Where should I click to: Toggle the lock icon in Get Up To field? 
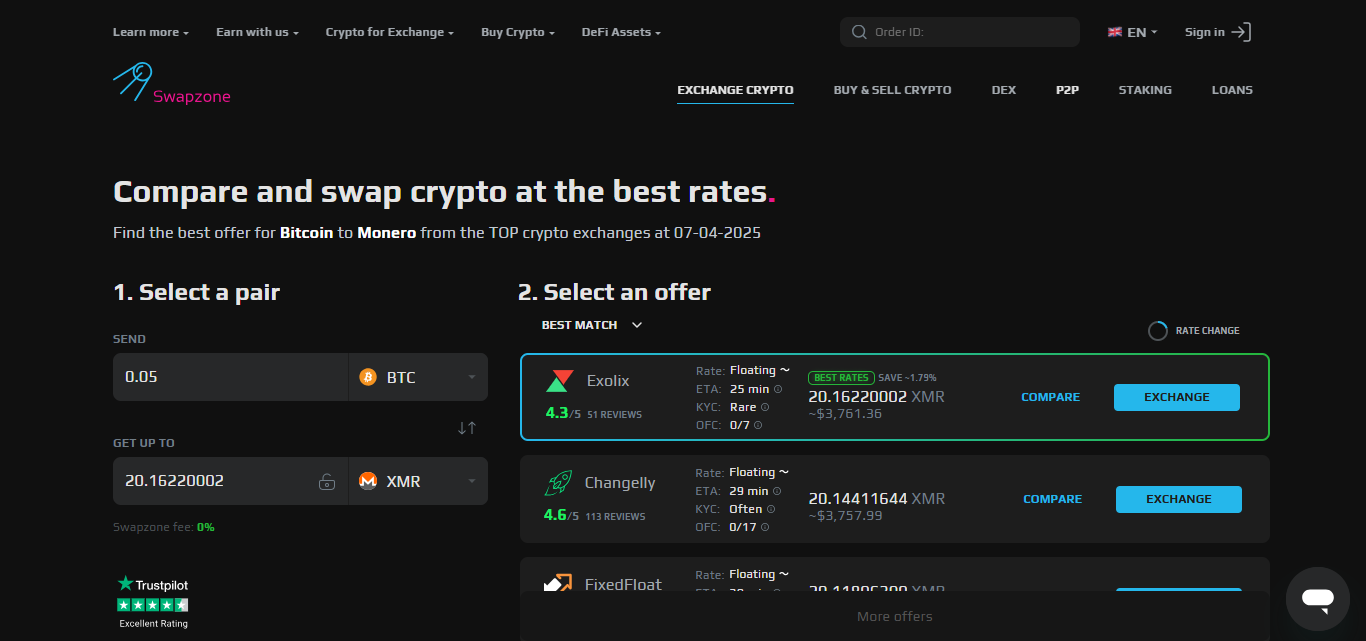[327, 481]
